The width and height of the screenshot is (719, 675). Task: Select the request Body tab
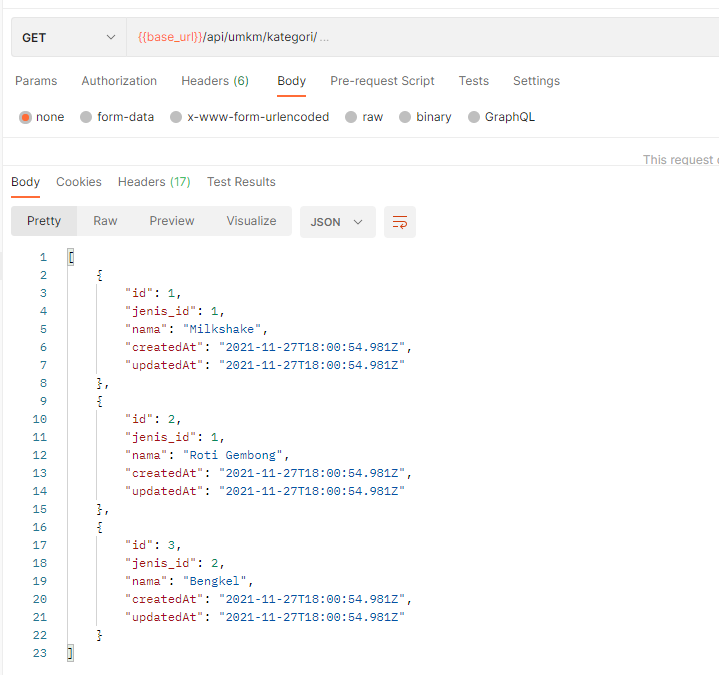(x=292, y=81)
